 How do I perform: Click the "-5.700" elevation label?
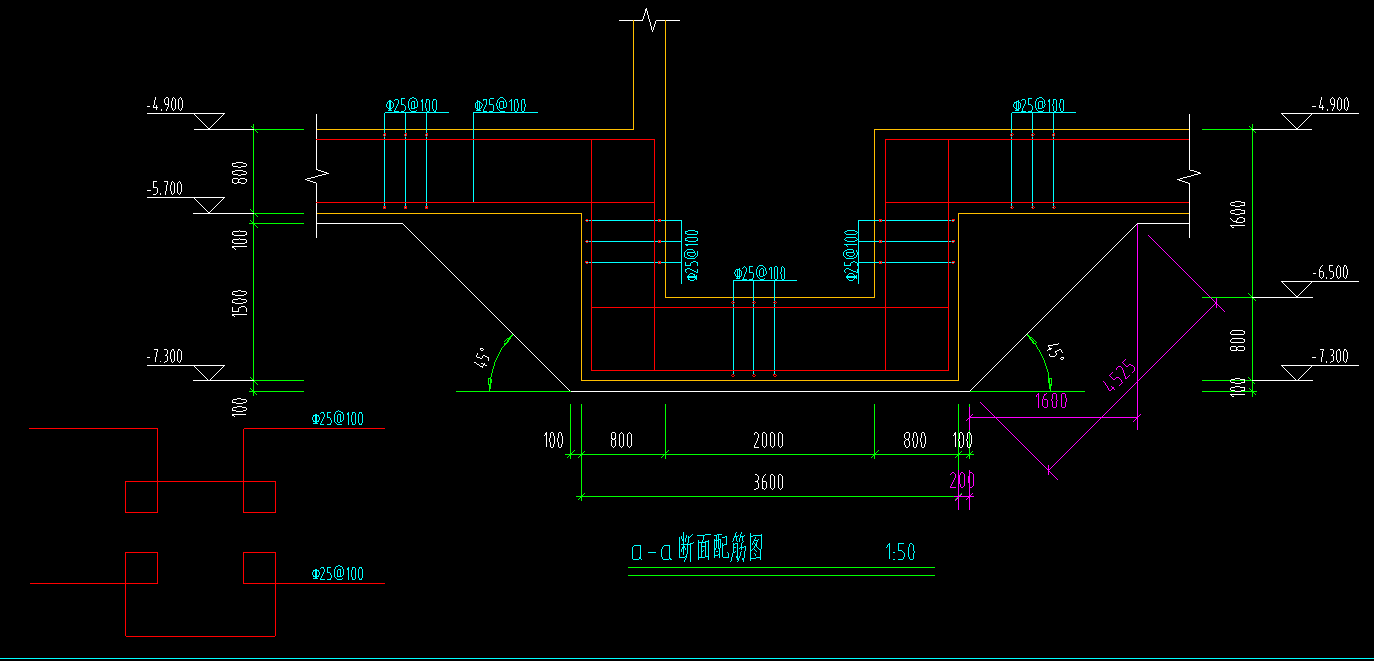(x=165, y=188)
